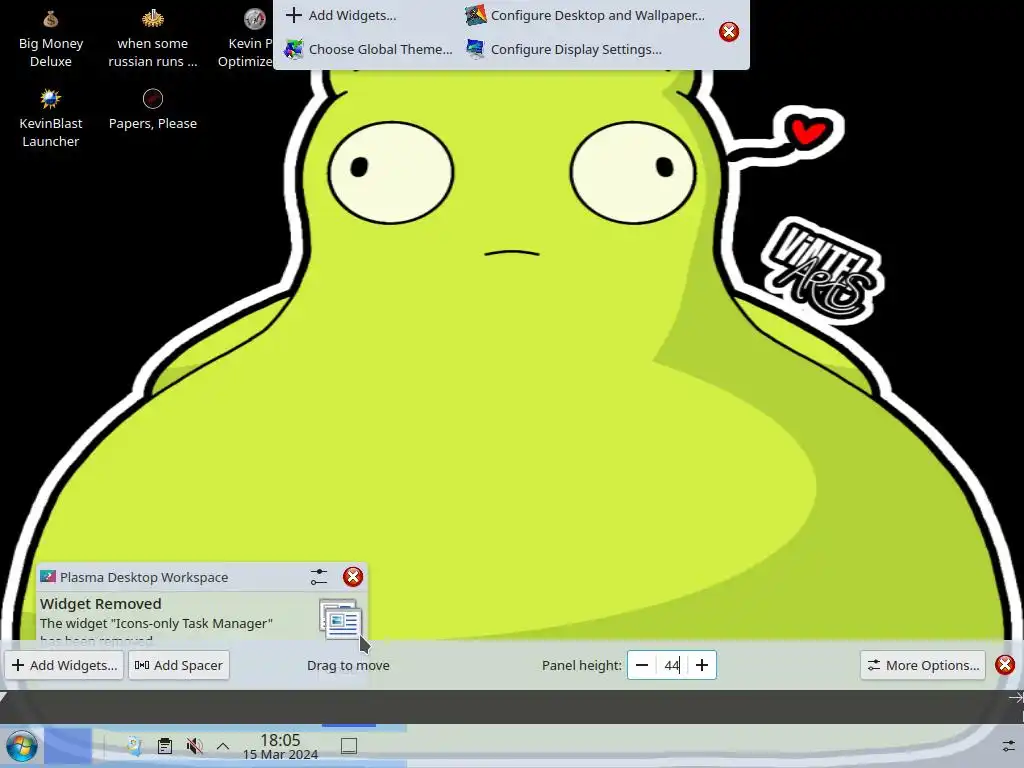Screen dimensions: 1024x768
Task: Click the Add Spacer button
Action: point(179,665)
